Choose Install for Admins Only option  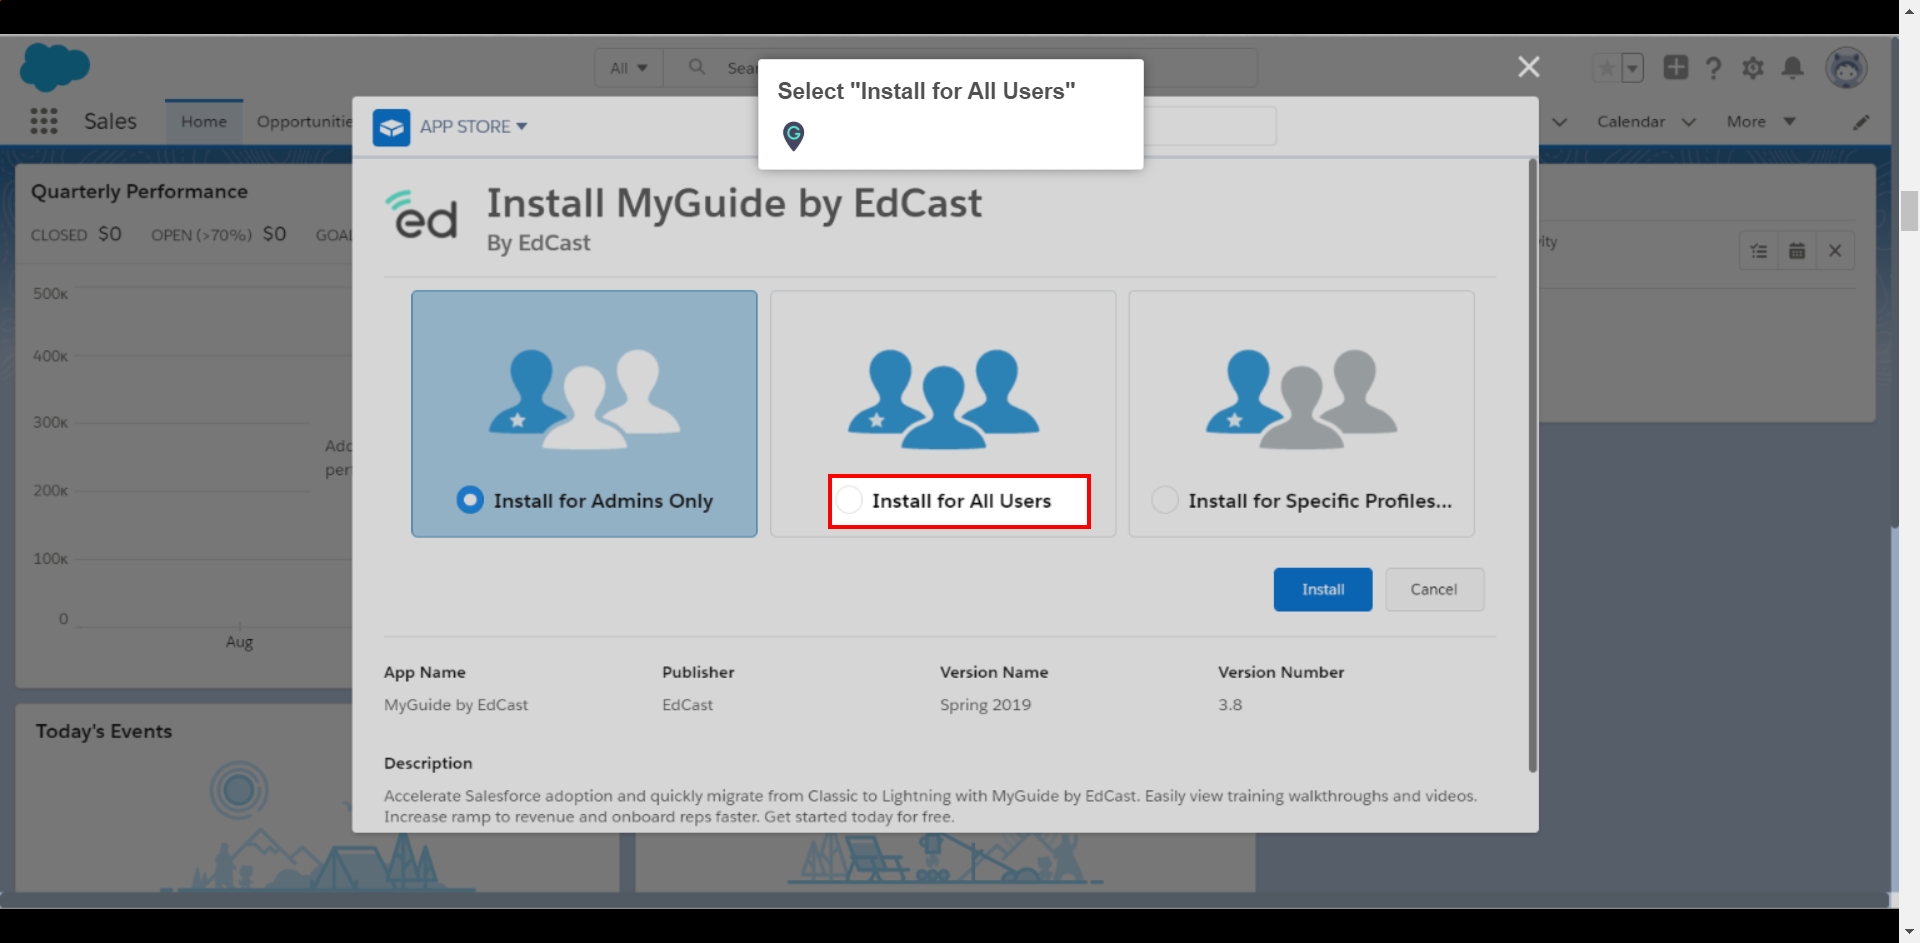(470, 500)
